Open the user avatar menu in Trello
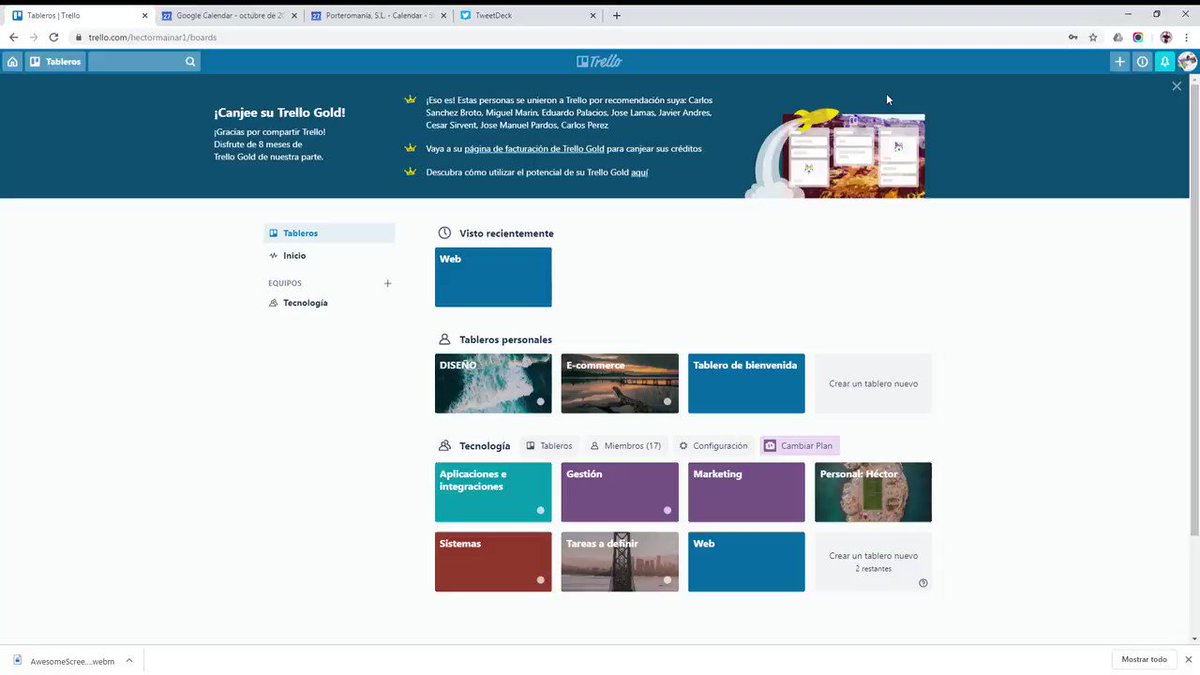Image resolution: width=1200 pixels, height=675 pixels. (x=1187, y=61)
